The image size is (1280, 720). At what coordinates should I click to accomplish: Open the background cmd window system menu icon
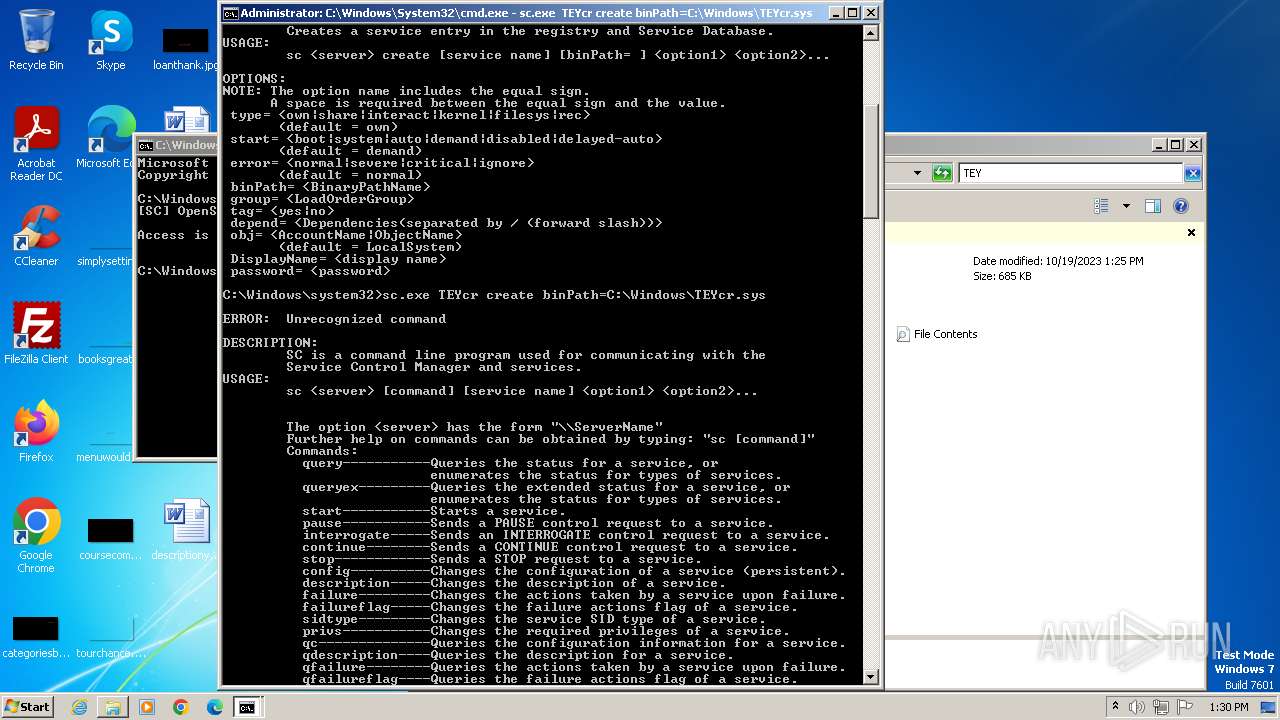coord(145,146)
